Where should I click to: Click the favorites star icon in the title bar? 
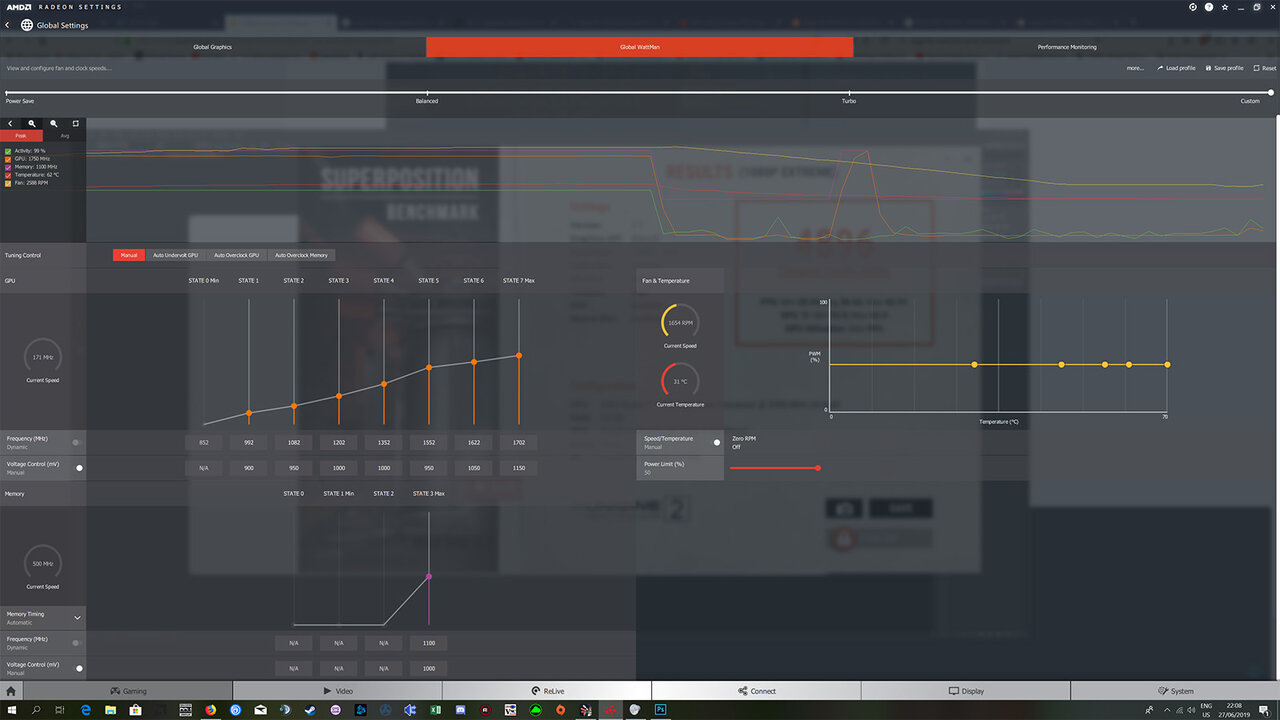pos(1225,7)
